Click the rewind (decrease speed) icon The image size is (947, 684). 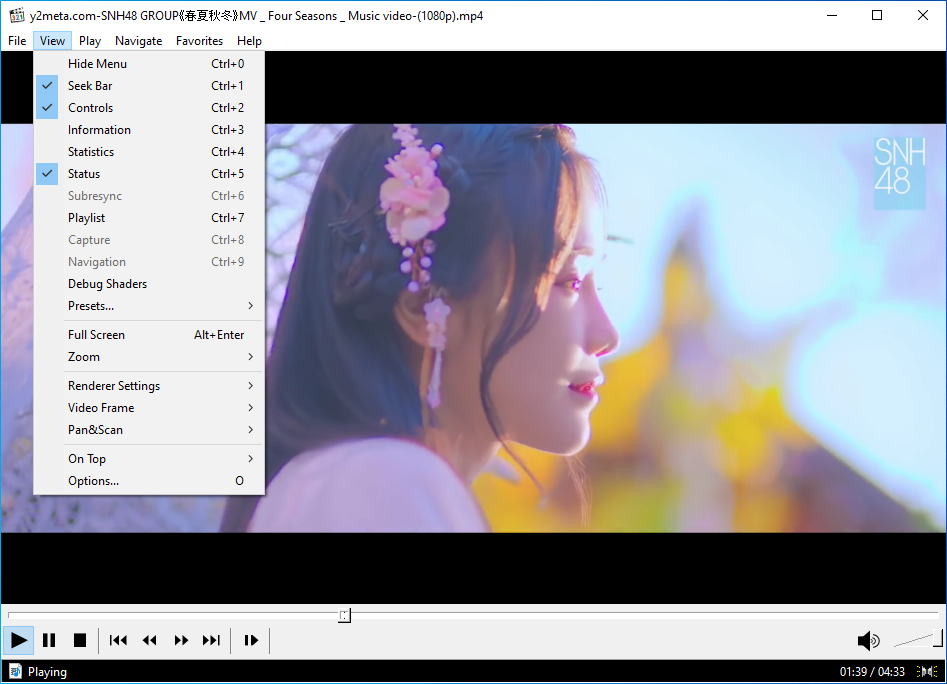(x=149, y=640)
